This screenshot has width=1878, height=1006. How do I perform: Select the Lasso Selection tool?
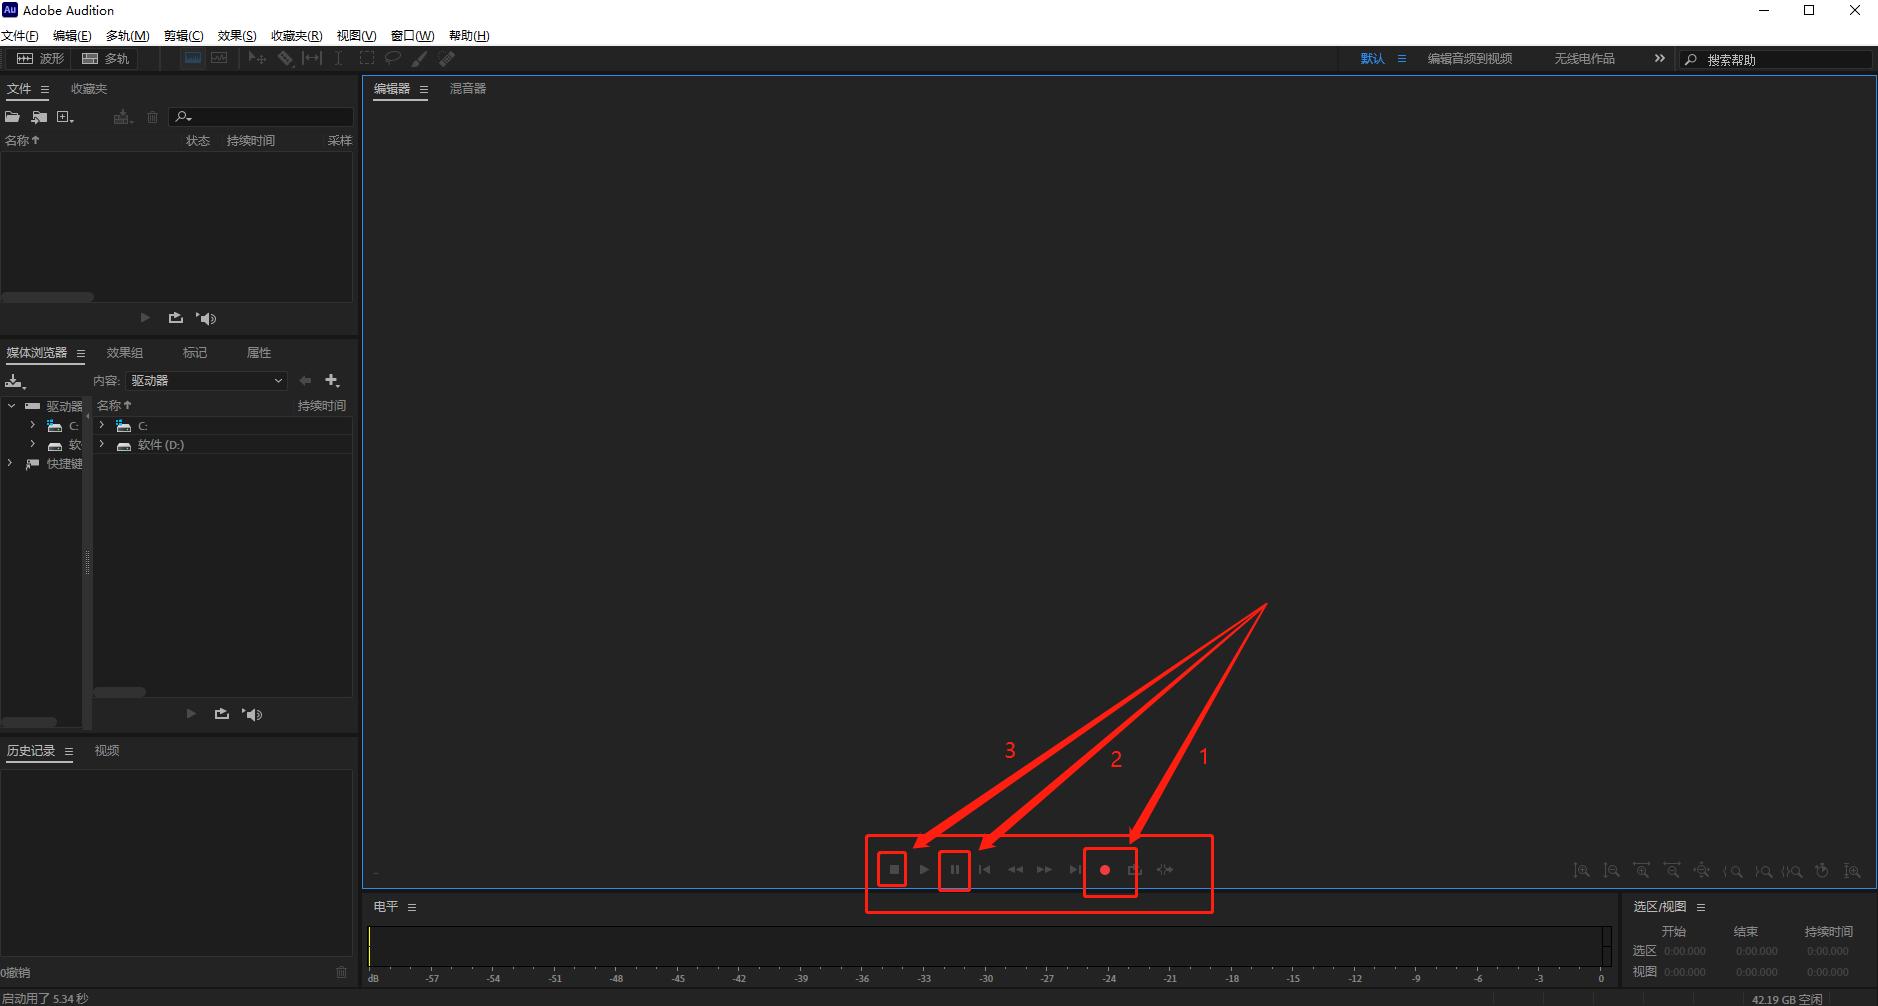coord(393,59)
